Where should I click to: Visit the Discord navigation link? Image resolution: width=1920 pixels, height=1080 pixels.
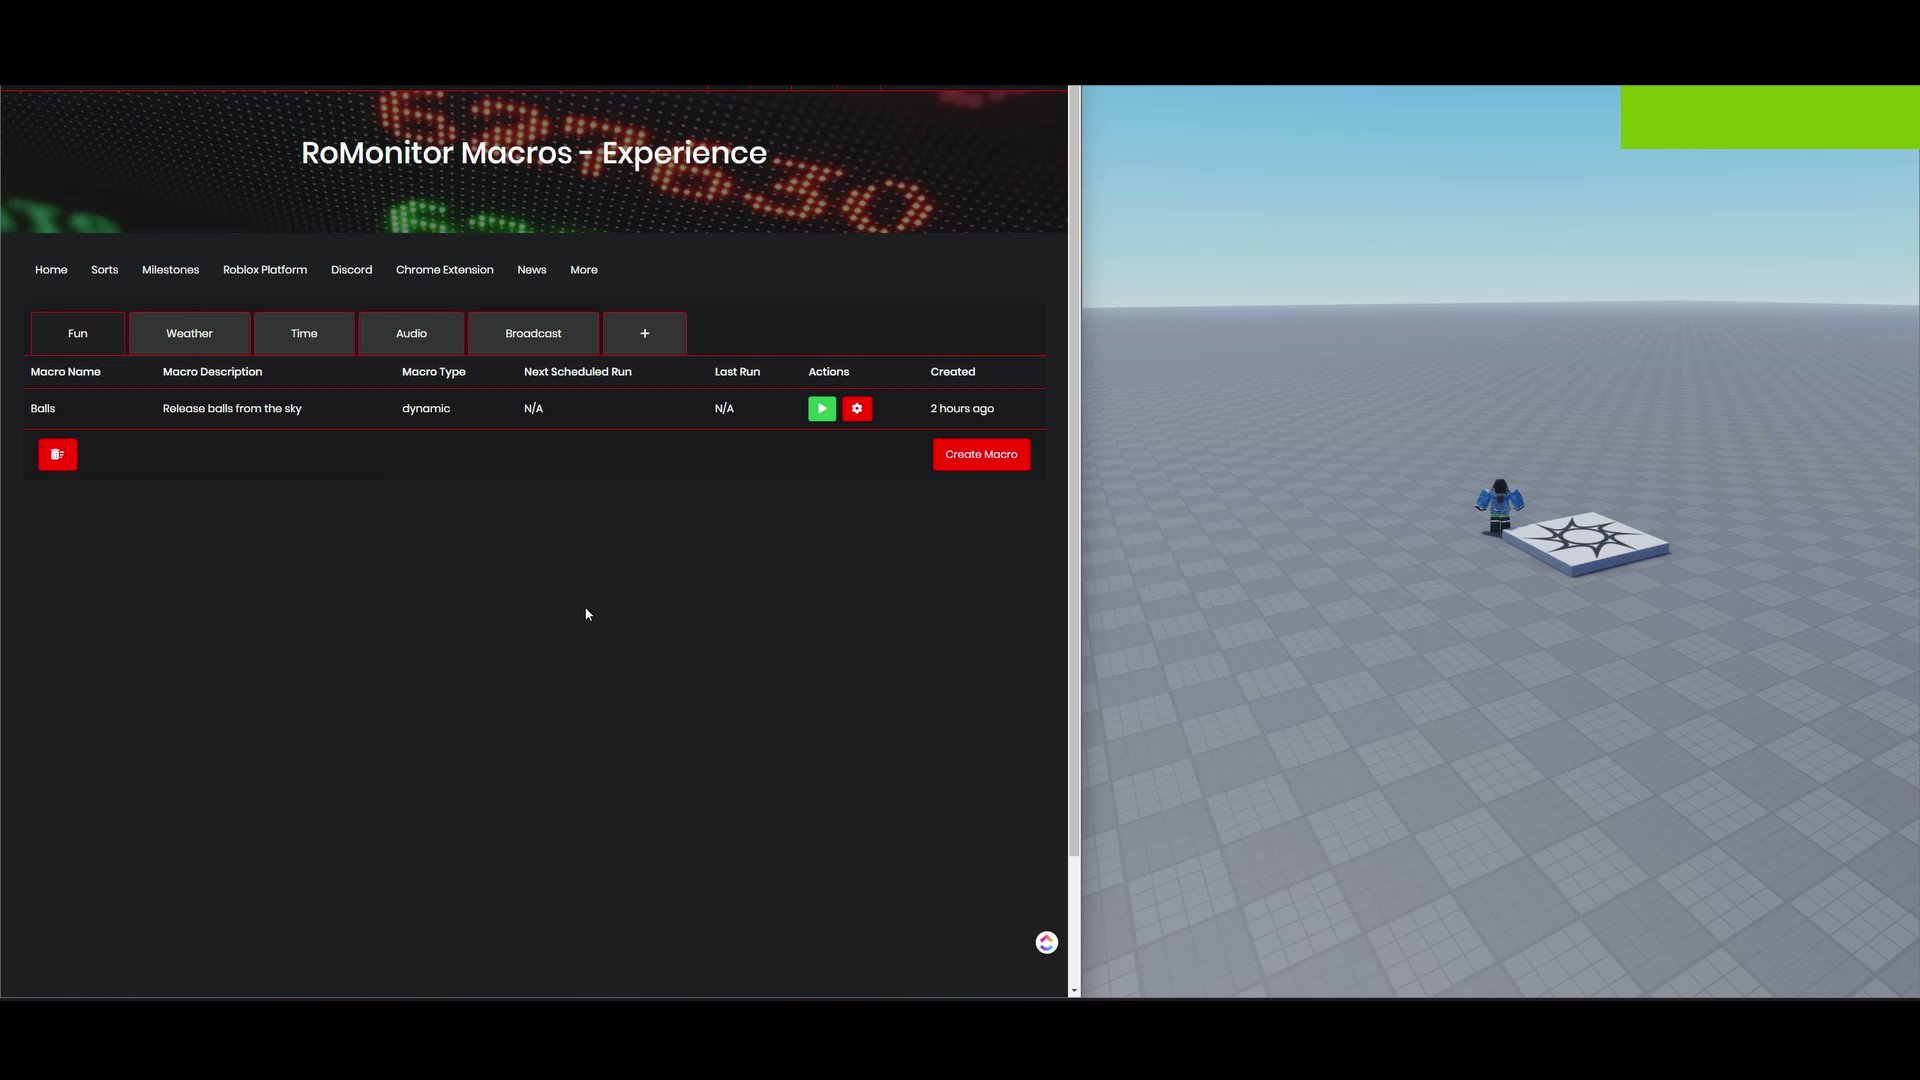tap(351, 270)
